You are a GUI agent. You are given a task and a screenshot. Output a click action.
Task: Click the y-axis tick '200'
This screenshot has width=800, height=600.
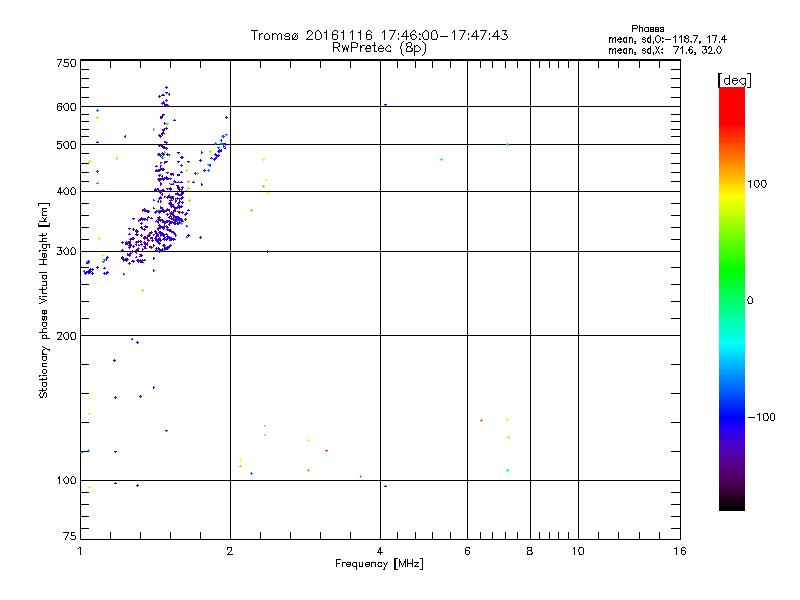[x=66, y=336]
